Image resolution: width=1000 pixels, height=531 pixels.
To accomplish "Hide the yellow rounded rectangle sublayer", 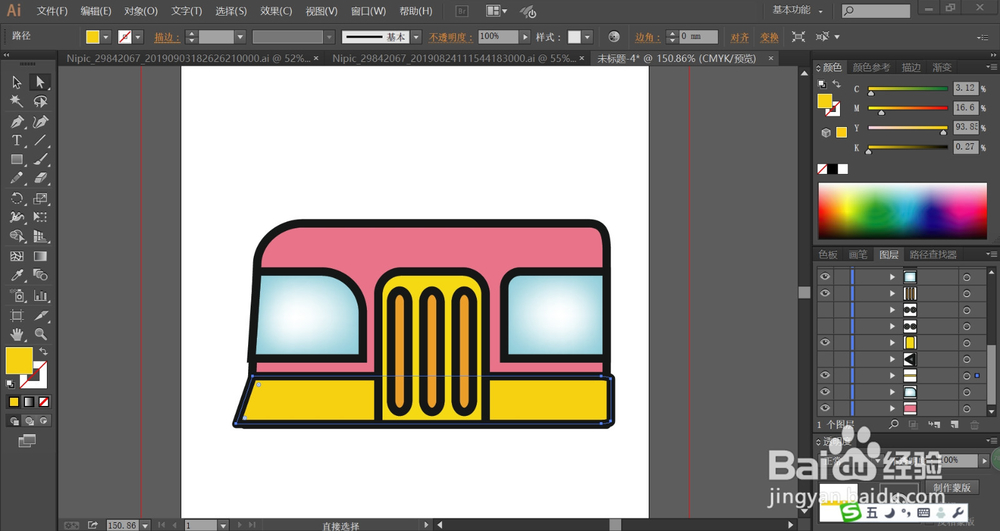I will (x=825, y=342).
